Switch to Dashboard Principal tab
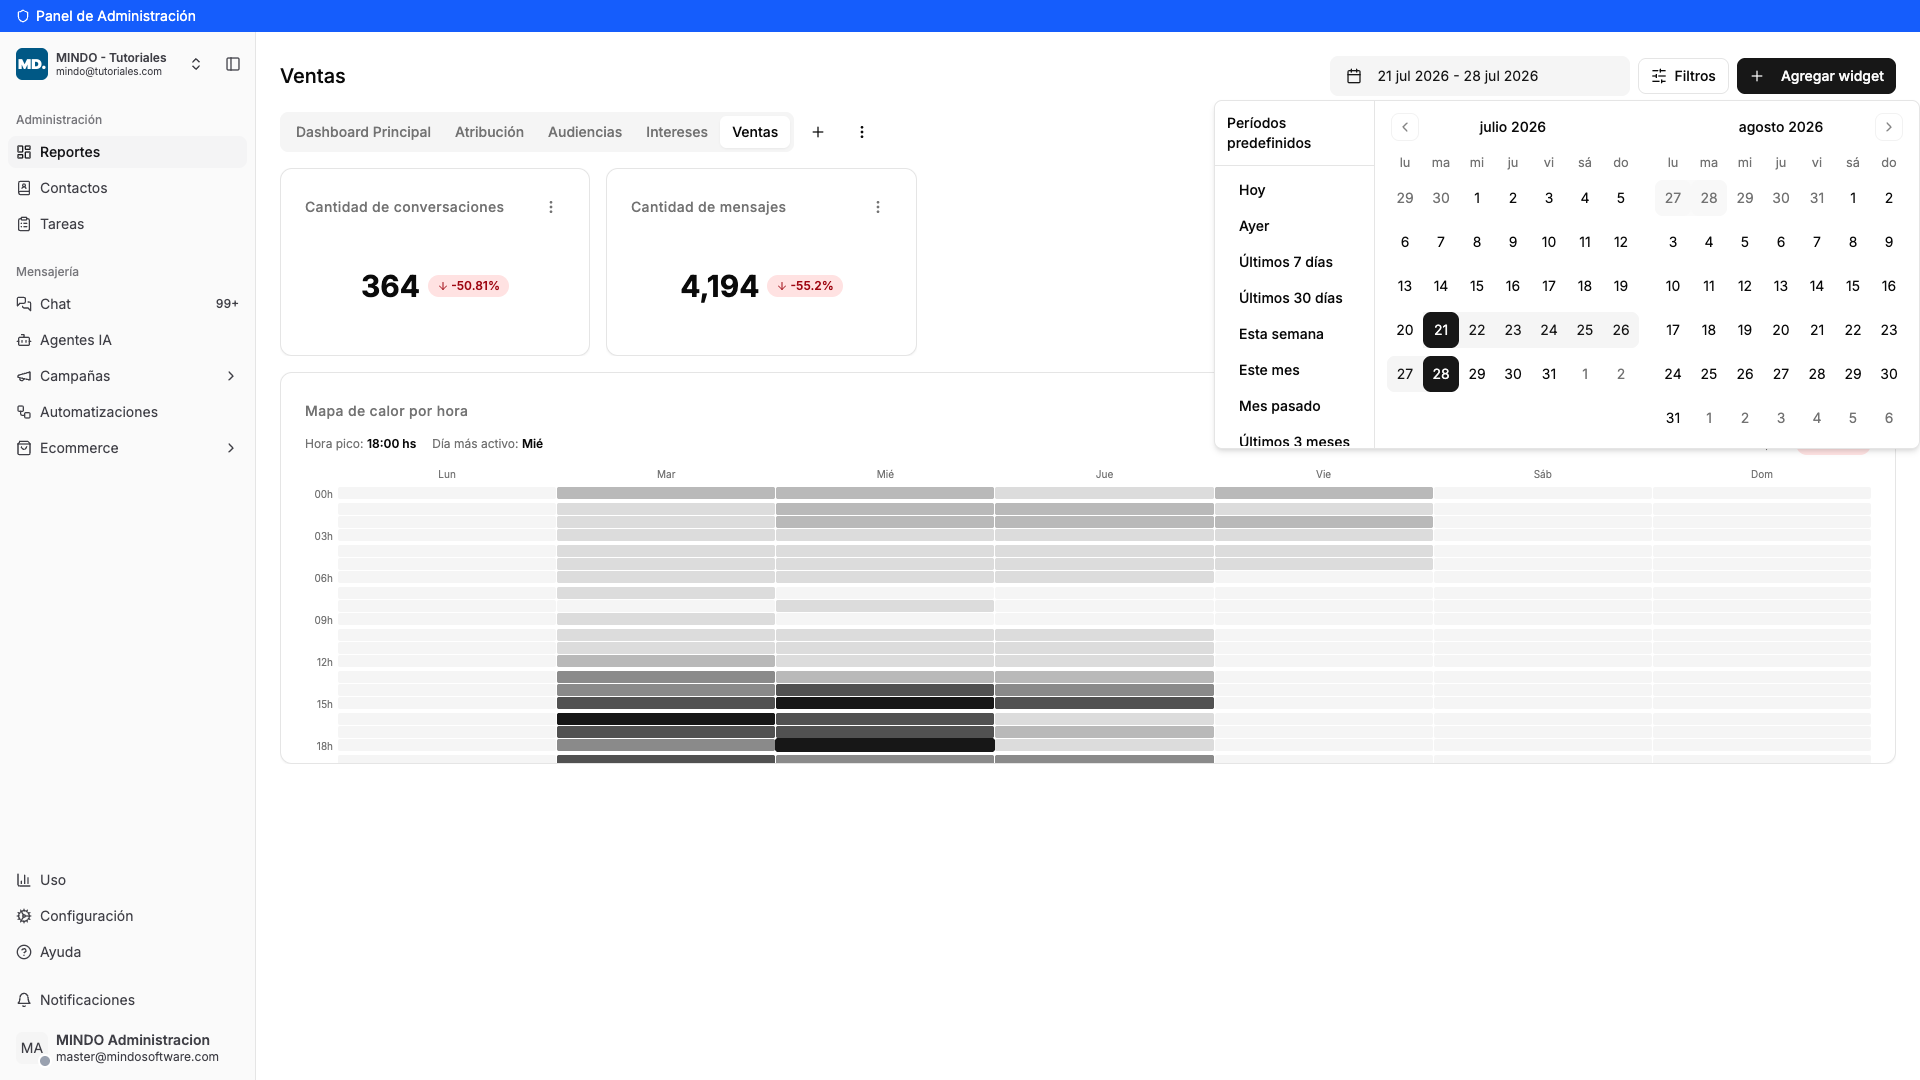Screen dimensions: 1920x1080 pyautogui.click(x=363, y=132)
